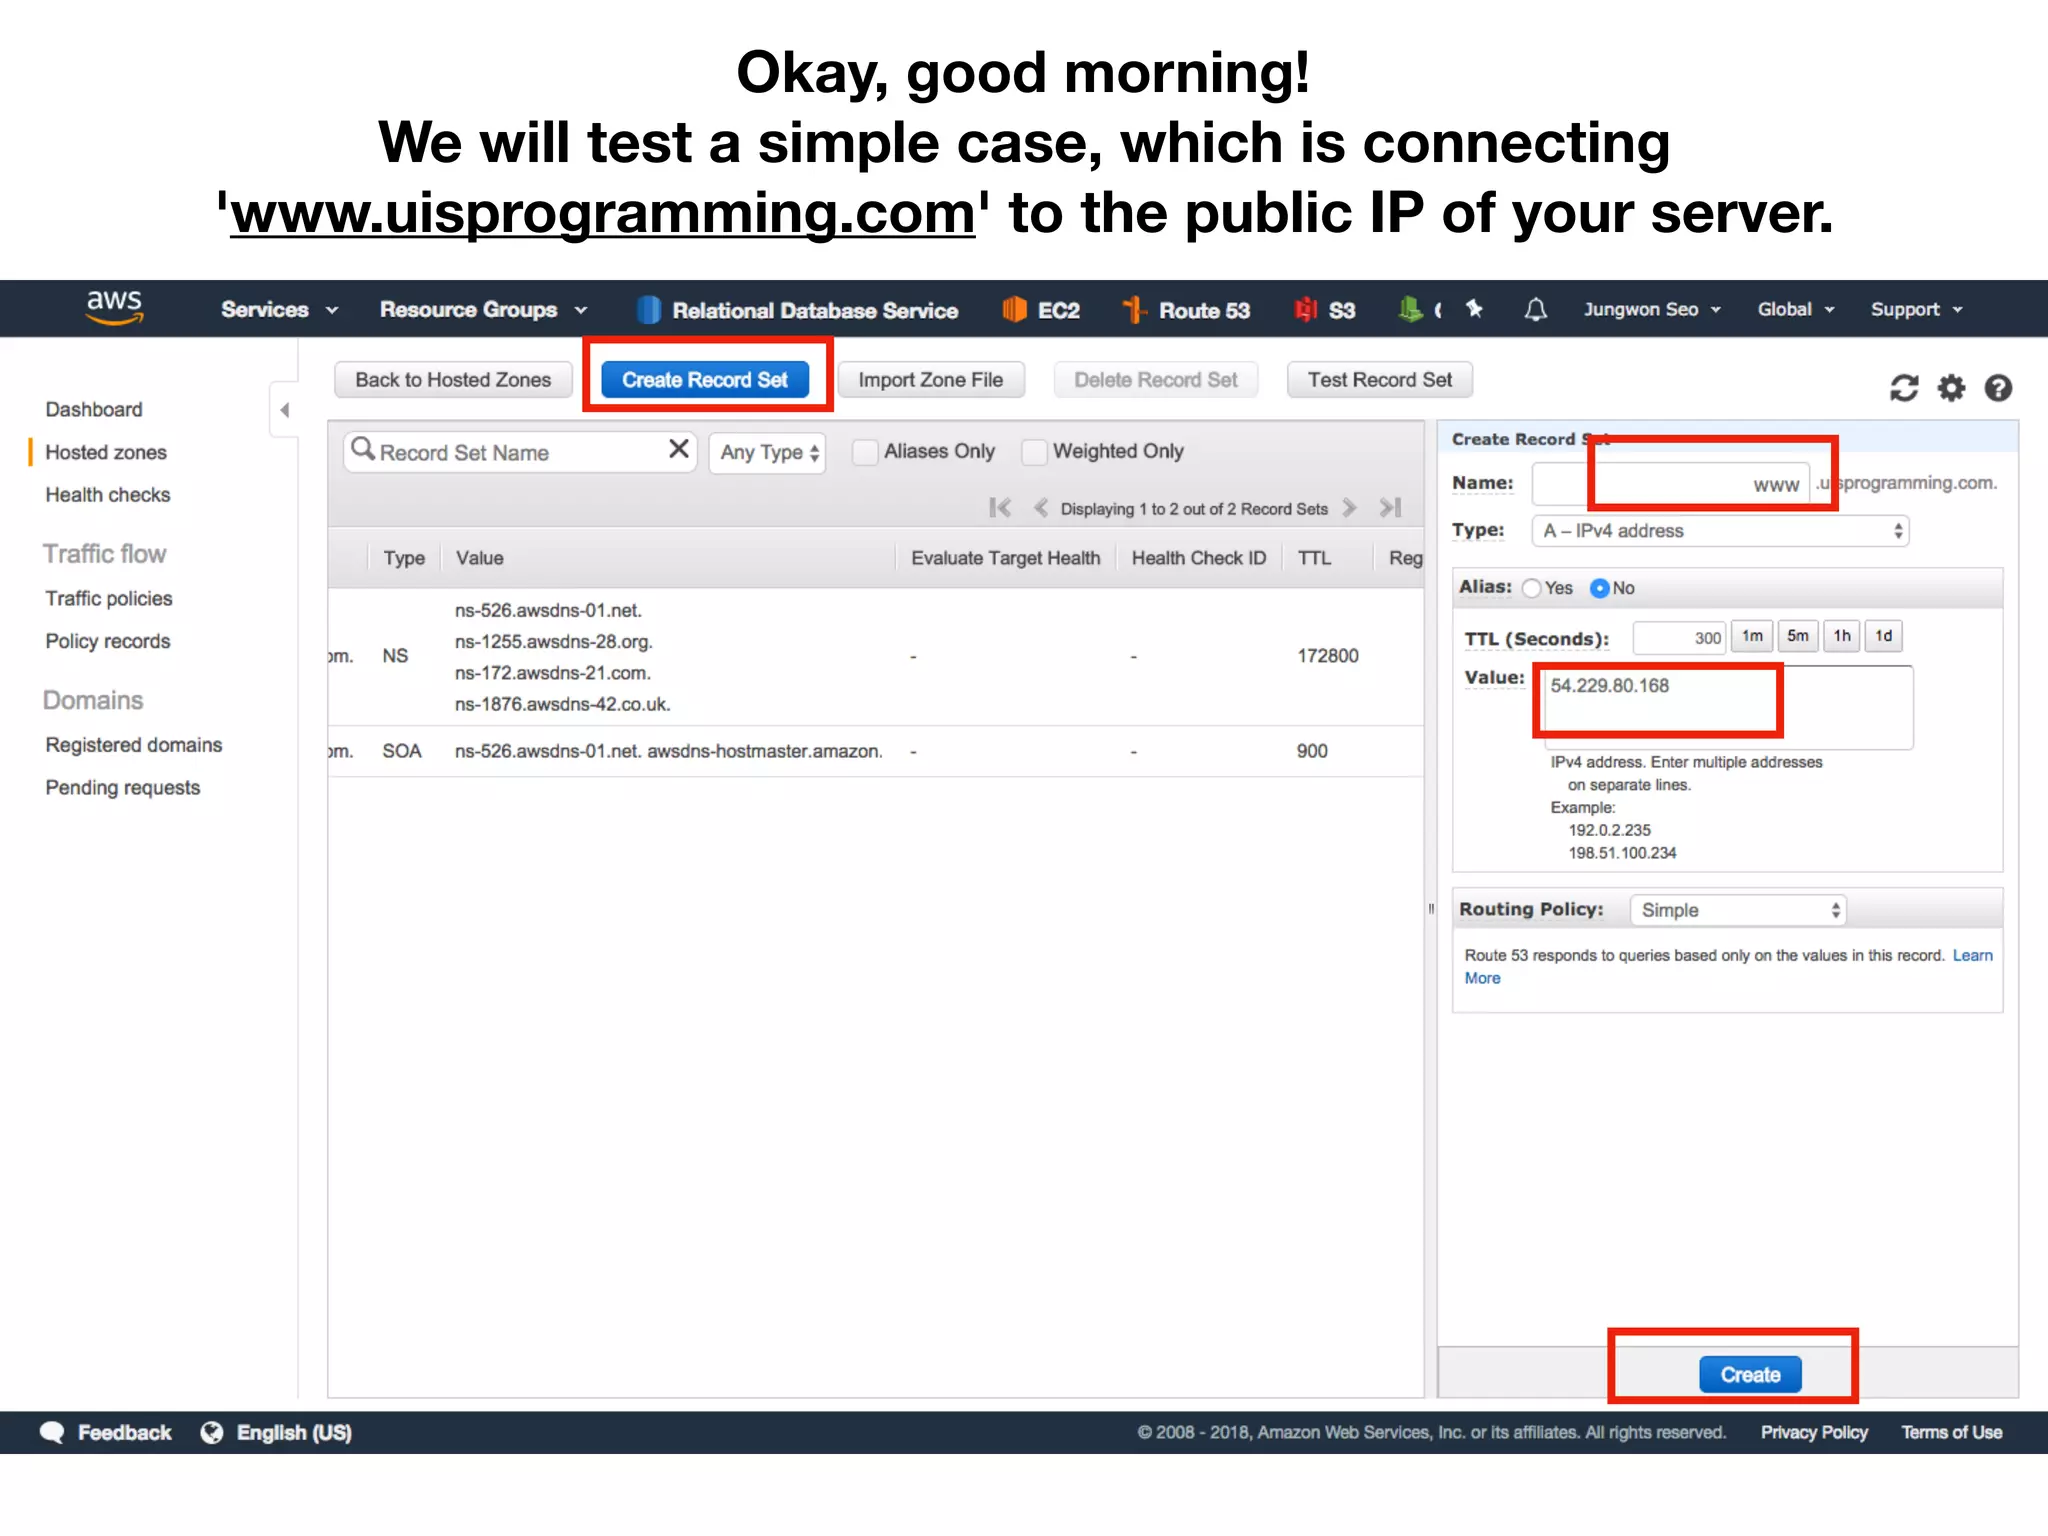
Task: Set TTL to 1h
Action: (1842, 636)
